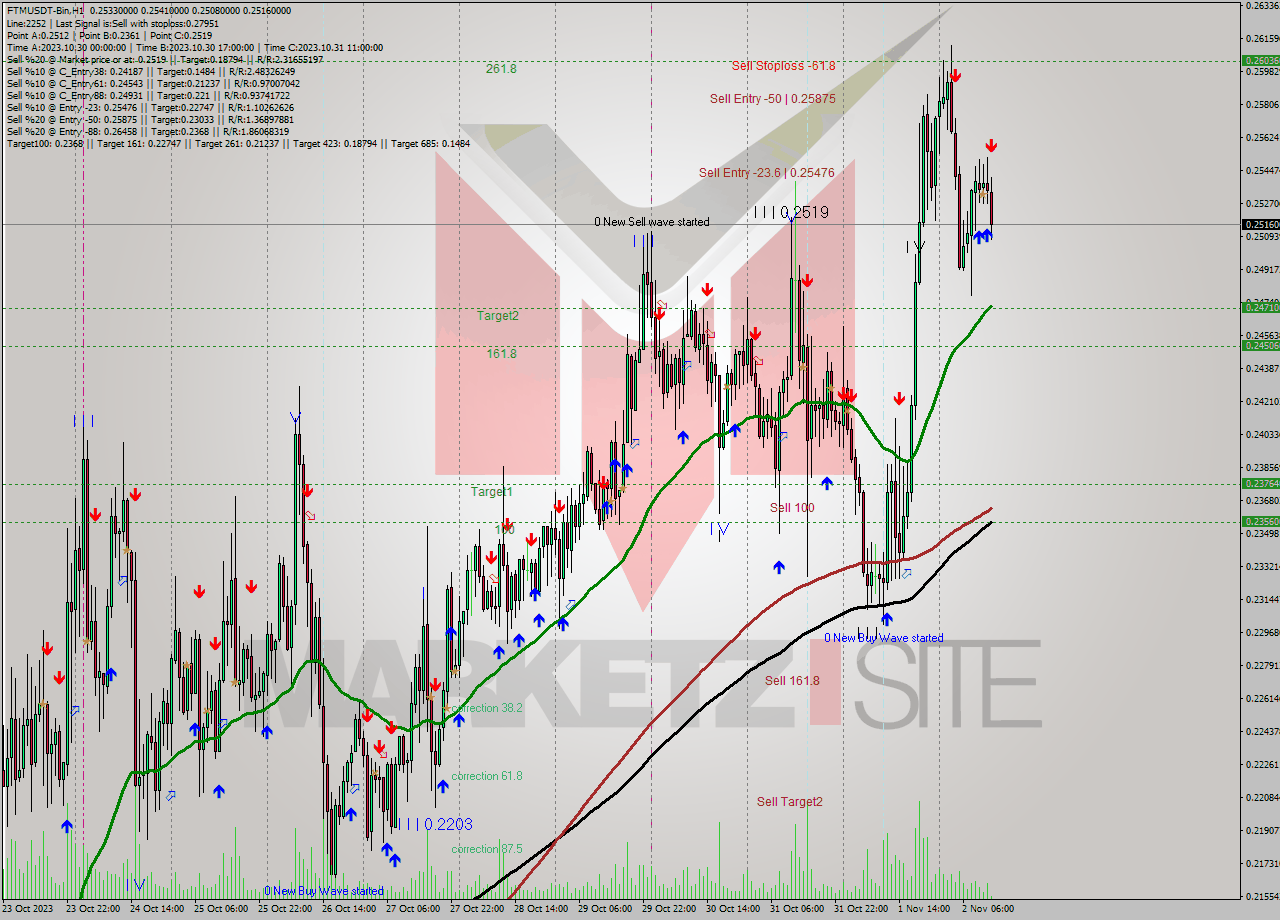Click the '27 Oct 22:00' time axis label
This screenshot has width=1280, height=920.
click(476, 909)
